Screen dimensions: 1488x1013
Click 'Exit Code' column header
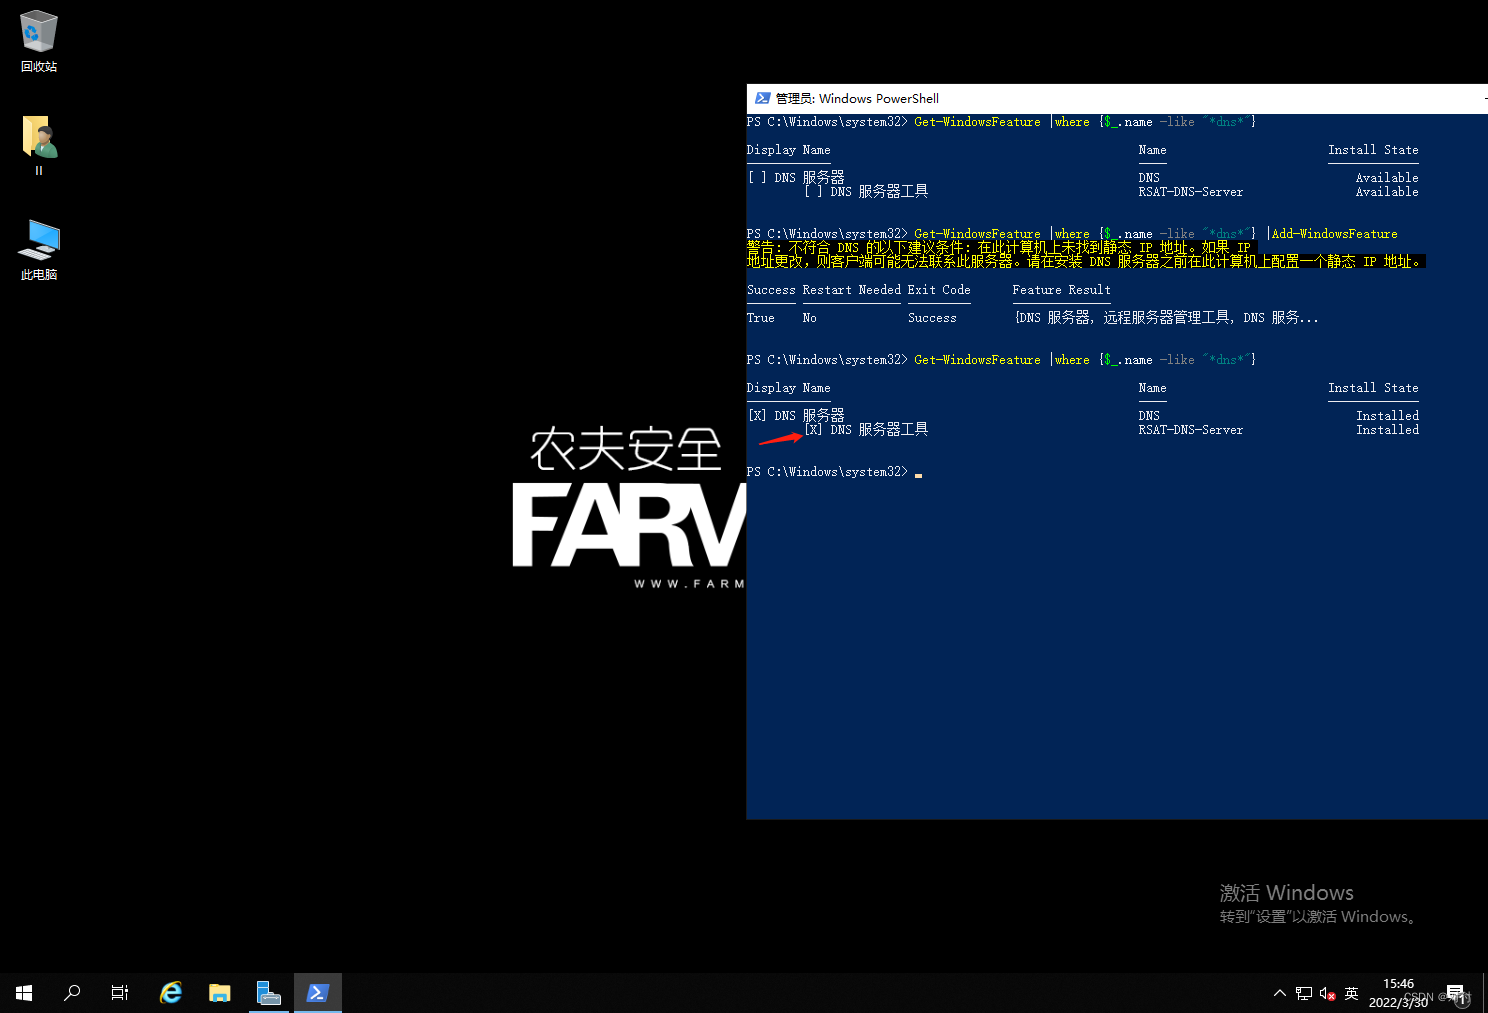coord(939,290)
